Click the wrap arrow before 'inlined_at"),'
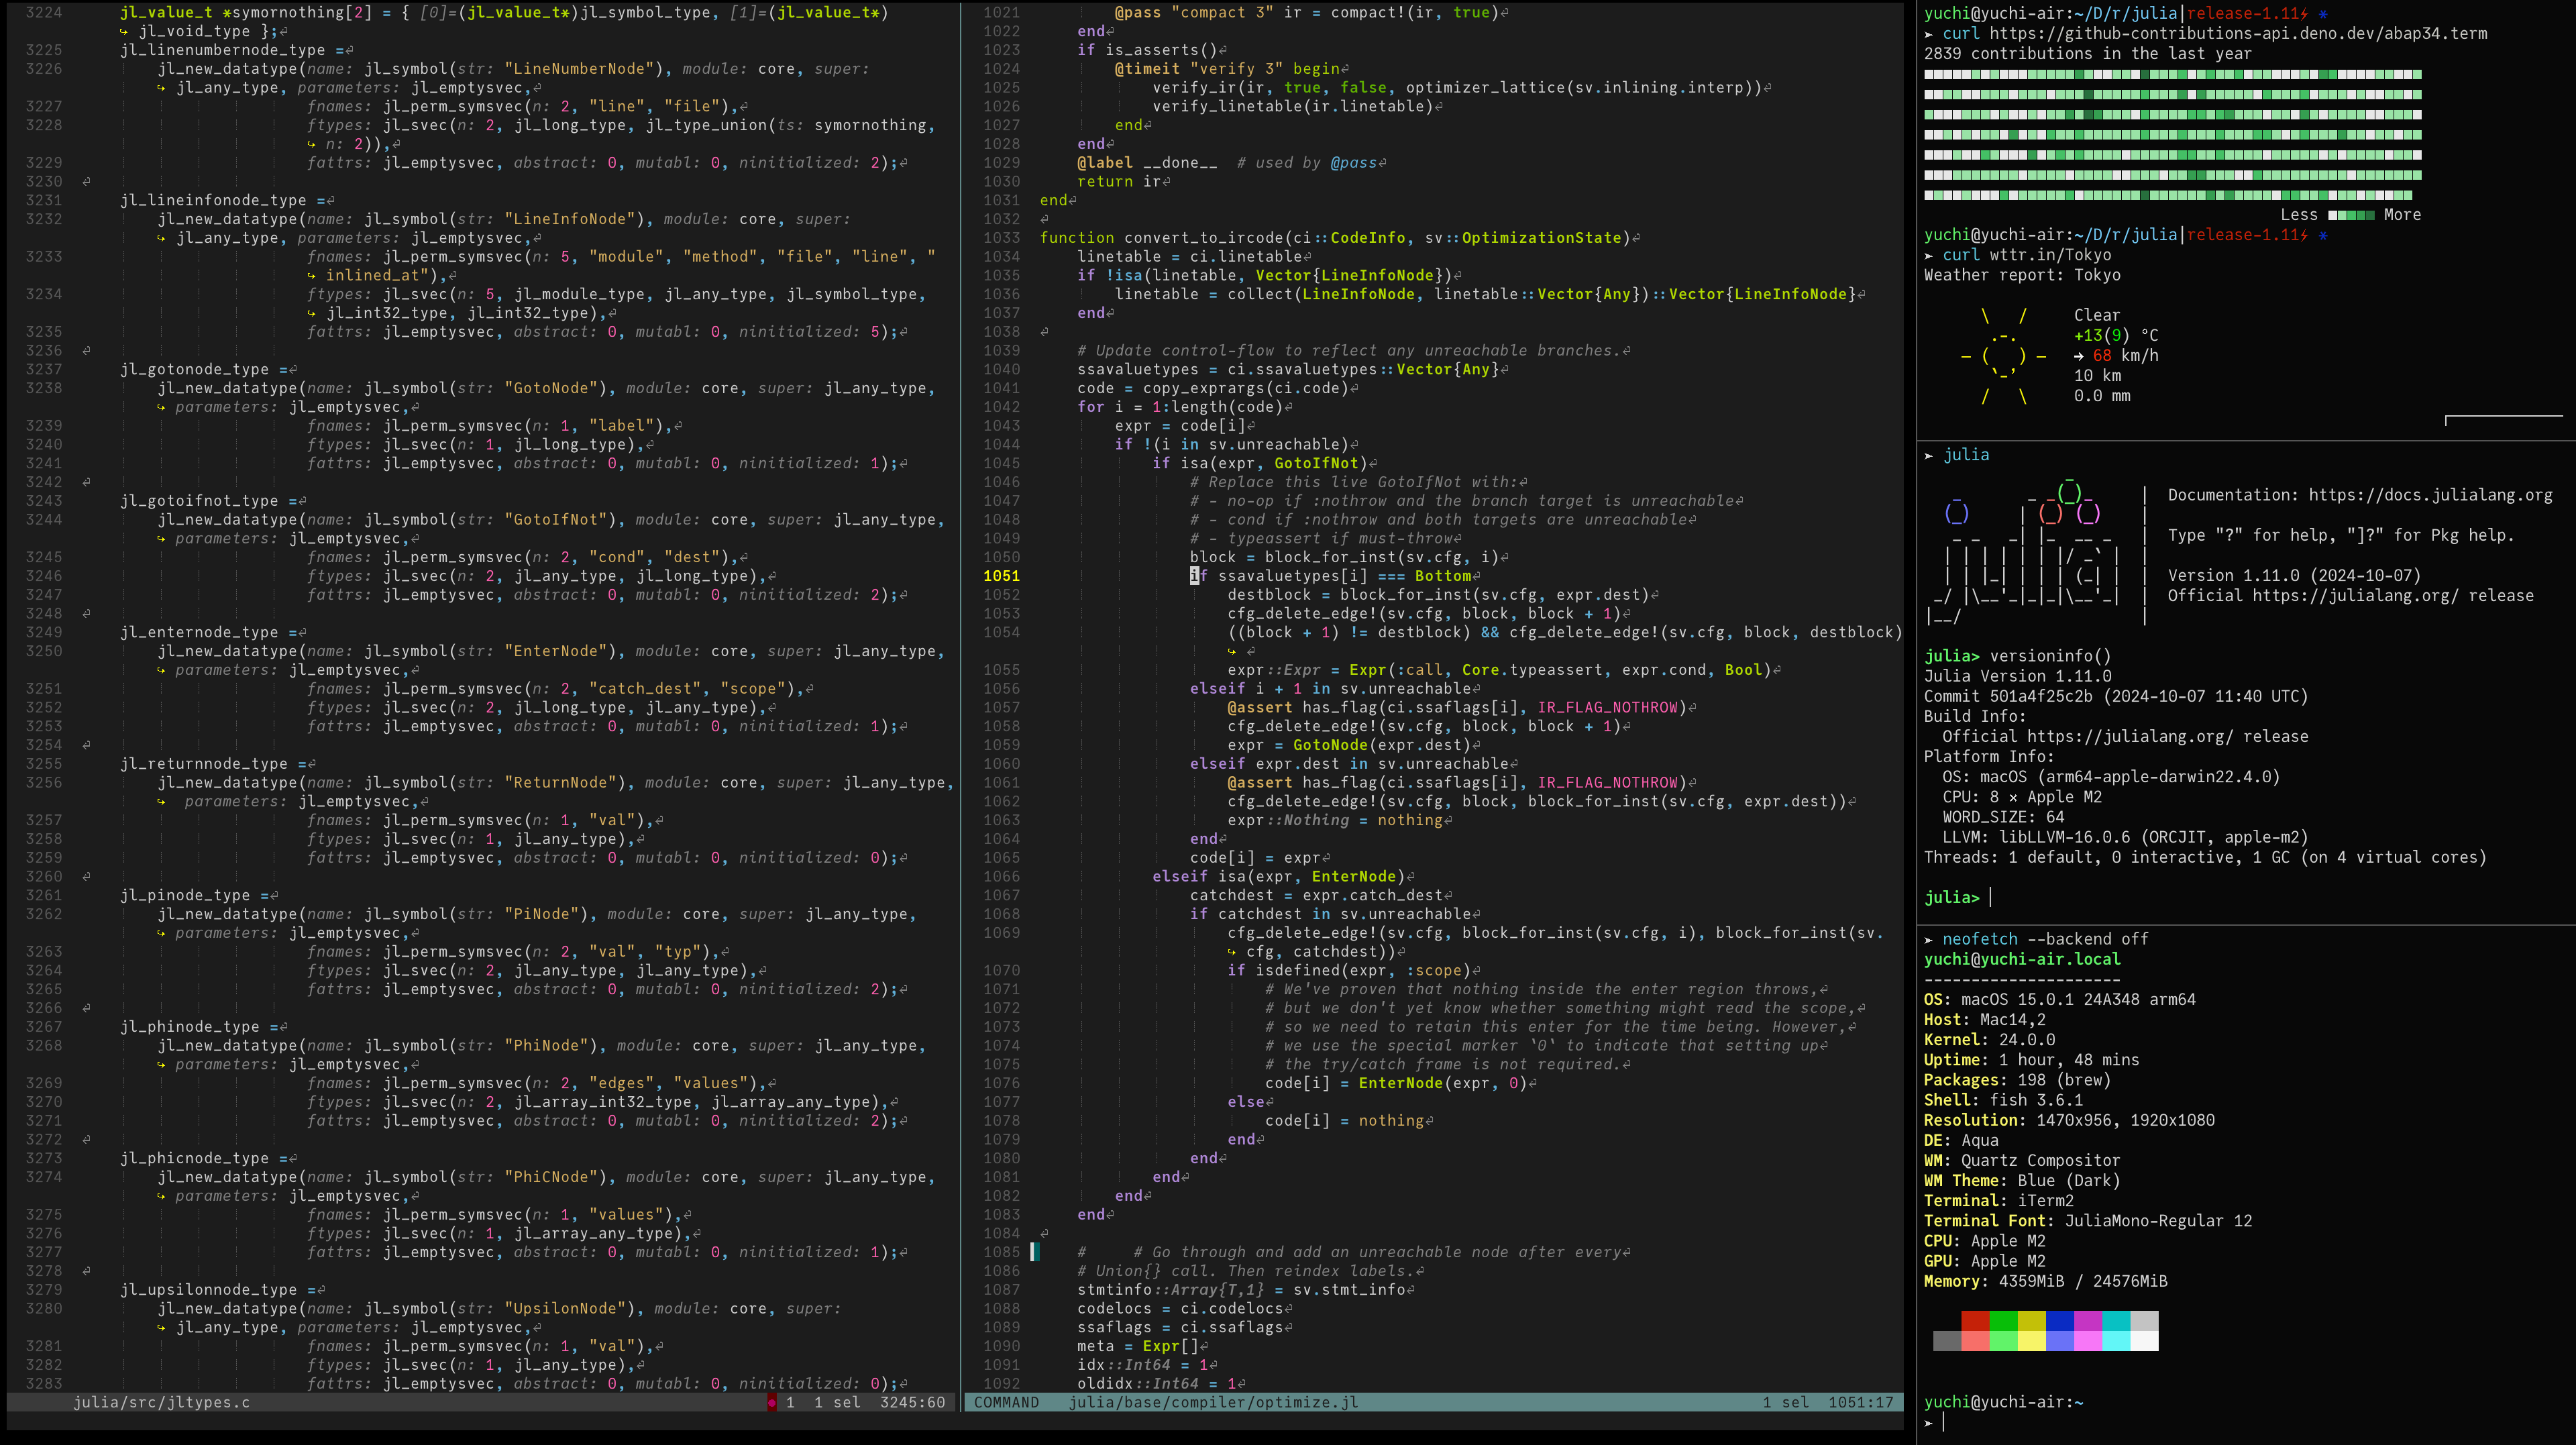The image size is (2576, 1445). pyautogui.click(x=312, y=275)
